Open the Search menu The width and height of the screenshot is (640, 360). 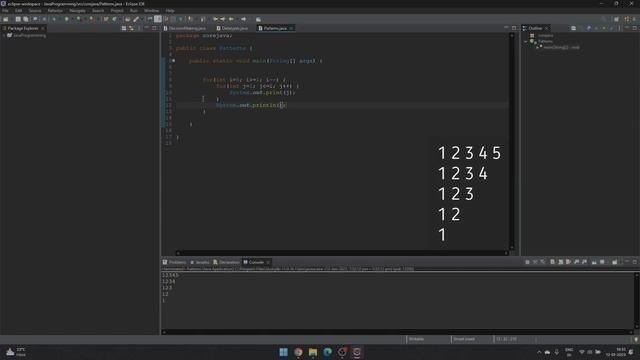(x=98, y=11)
